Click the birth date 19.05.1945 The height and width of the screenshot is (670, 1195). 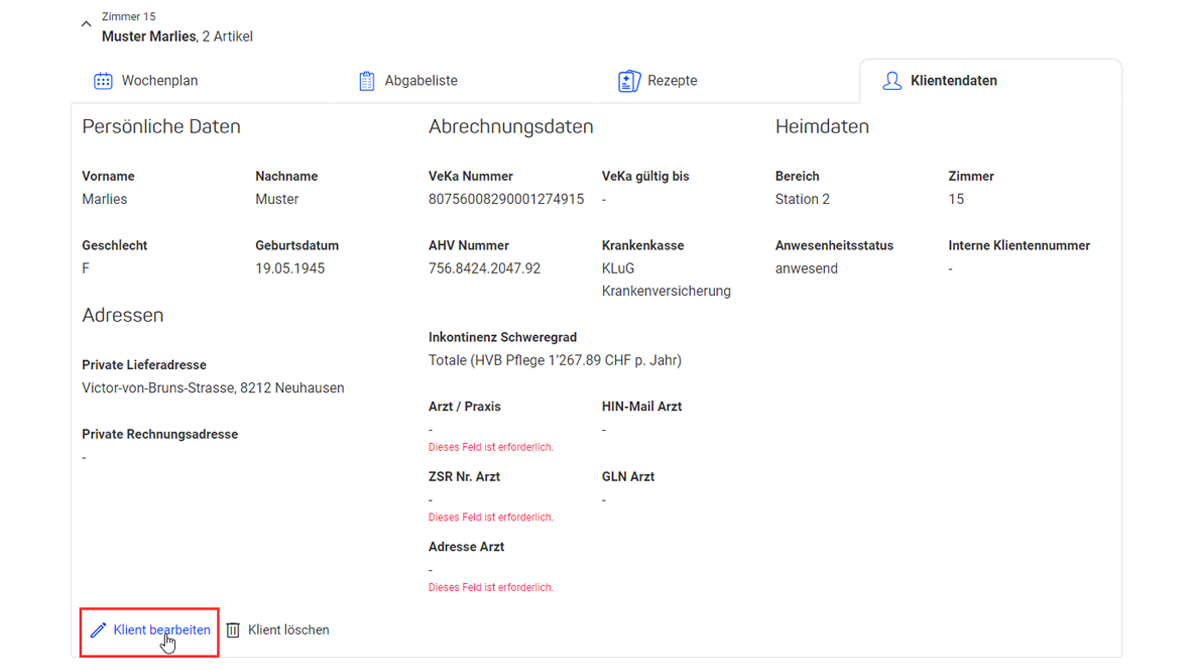click(x=290, y=268)
